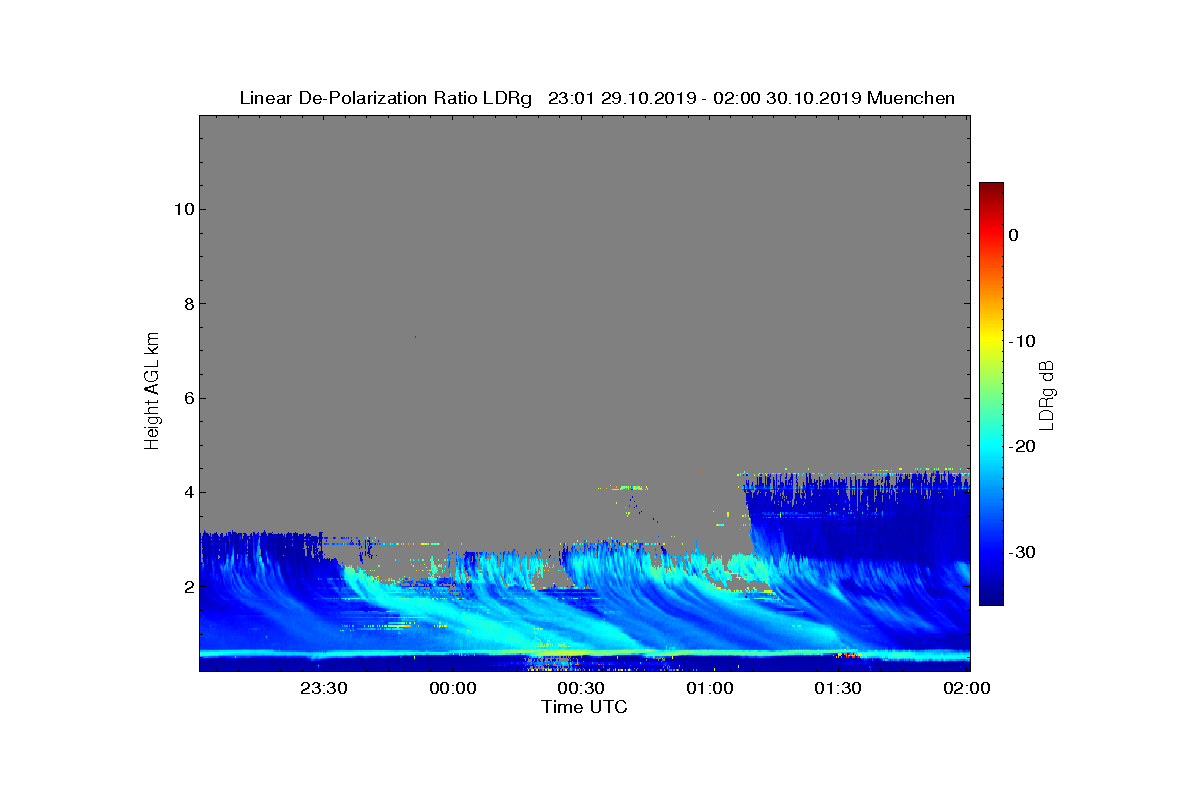This screenshot has width=1200, height=800.
Task: Click the '00:00' time tick label
Action: point(452,688)
